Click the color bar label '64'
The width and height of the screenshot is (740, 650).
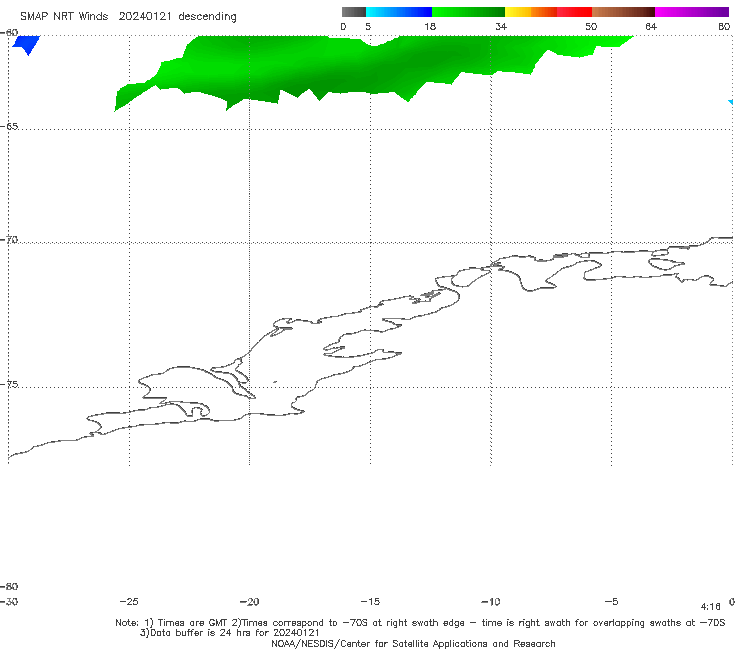(x=651, y=27)
